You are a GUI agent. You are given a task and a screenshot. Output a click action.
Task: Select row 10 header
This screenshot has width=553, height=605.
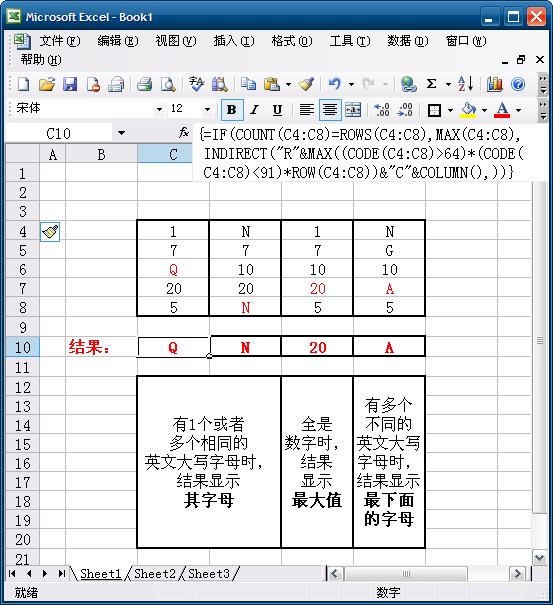(x=22, y=347)
